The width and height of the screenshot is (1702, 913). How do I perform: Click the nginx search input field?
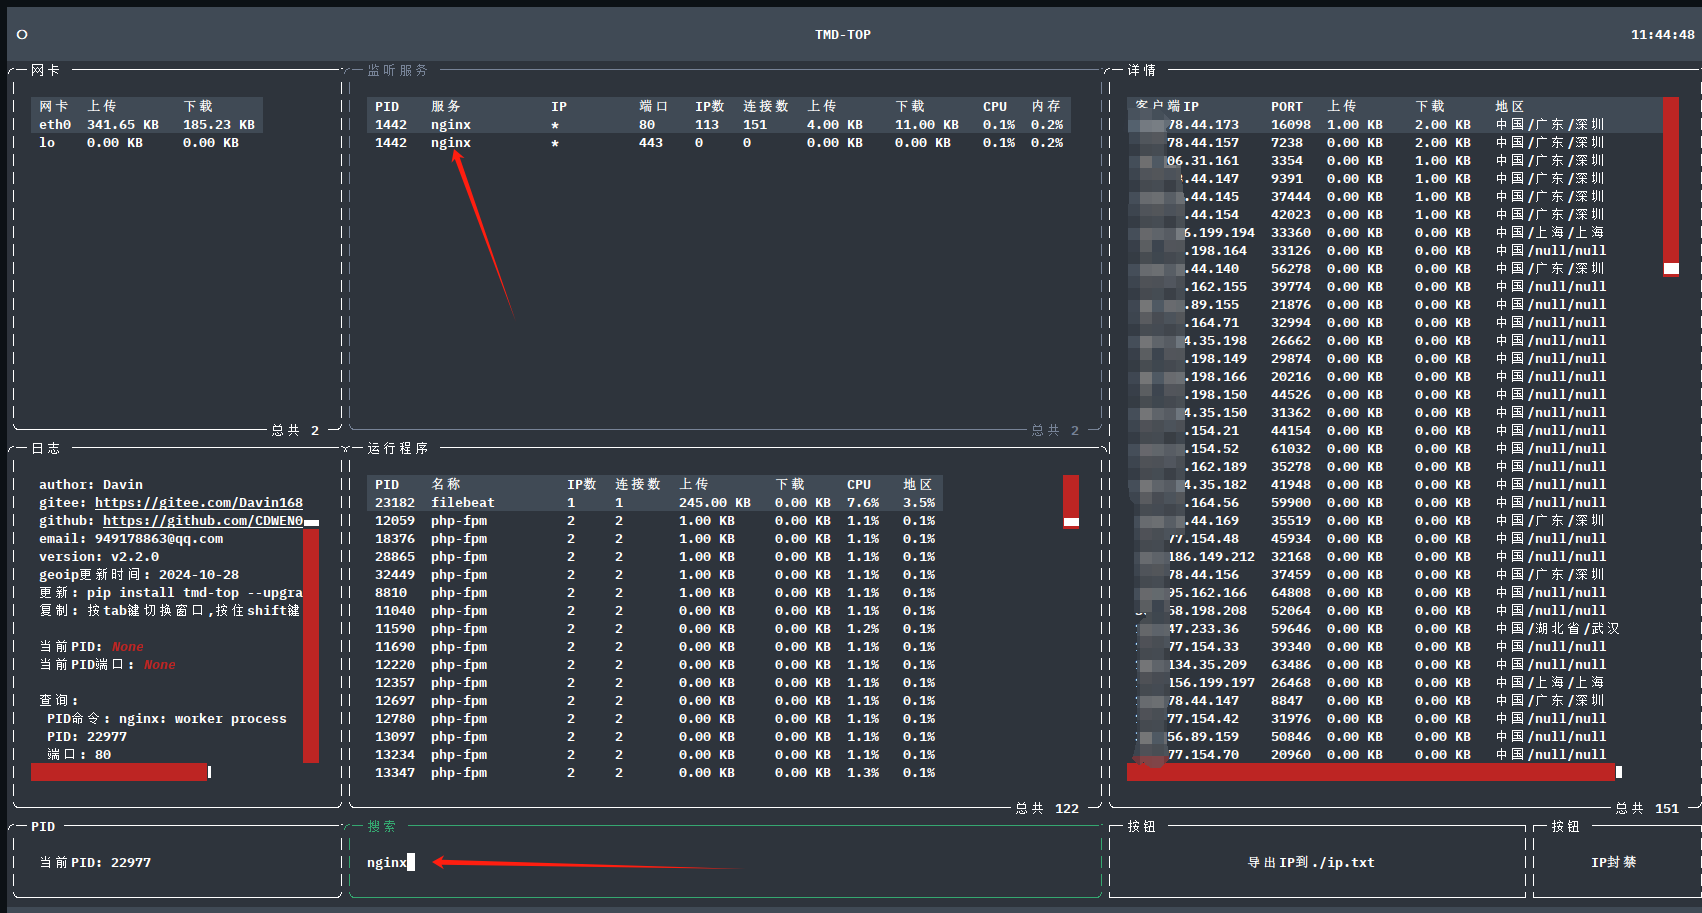tap(725, 862)
